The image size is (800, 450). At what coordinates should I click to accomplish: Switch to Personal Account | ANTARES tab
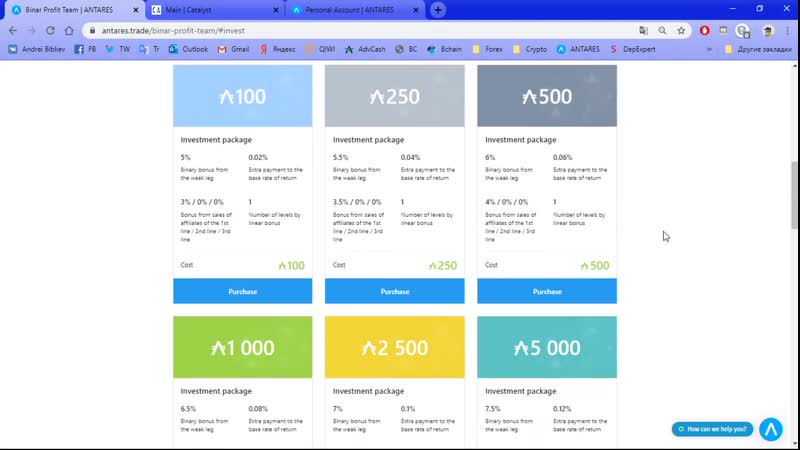(355, 10)
